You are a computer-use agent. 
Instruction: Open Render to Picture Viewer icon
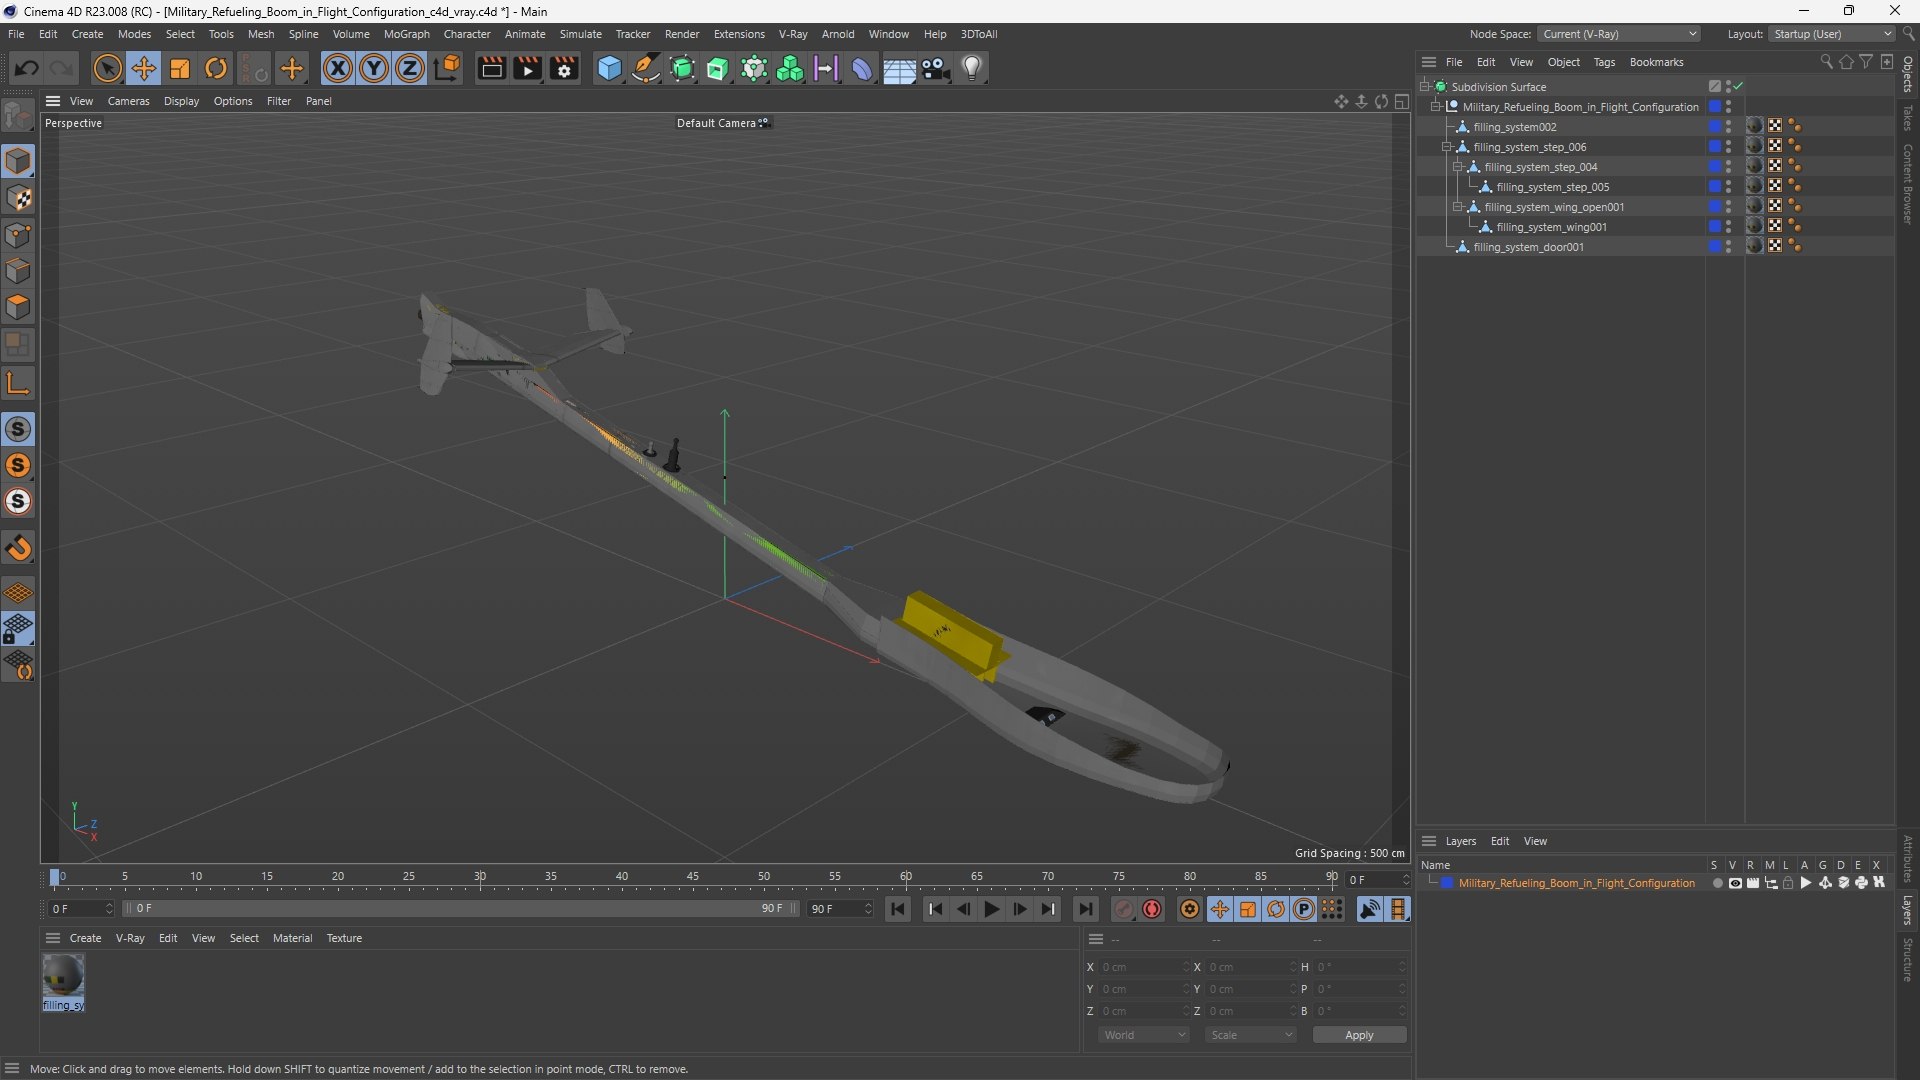(527, 68)
